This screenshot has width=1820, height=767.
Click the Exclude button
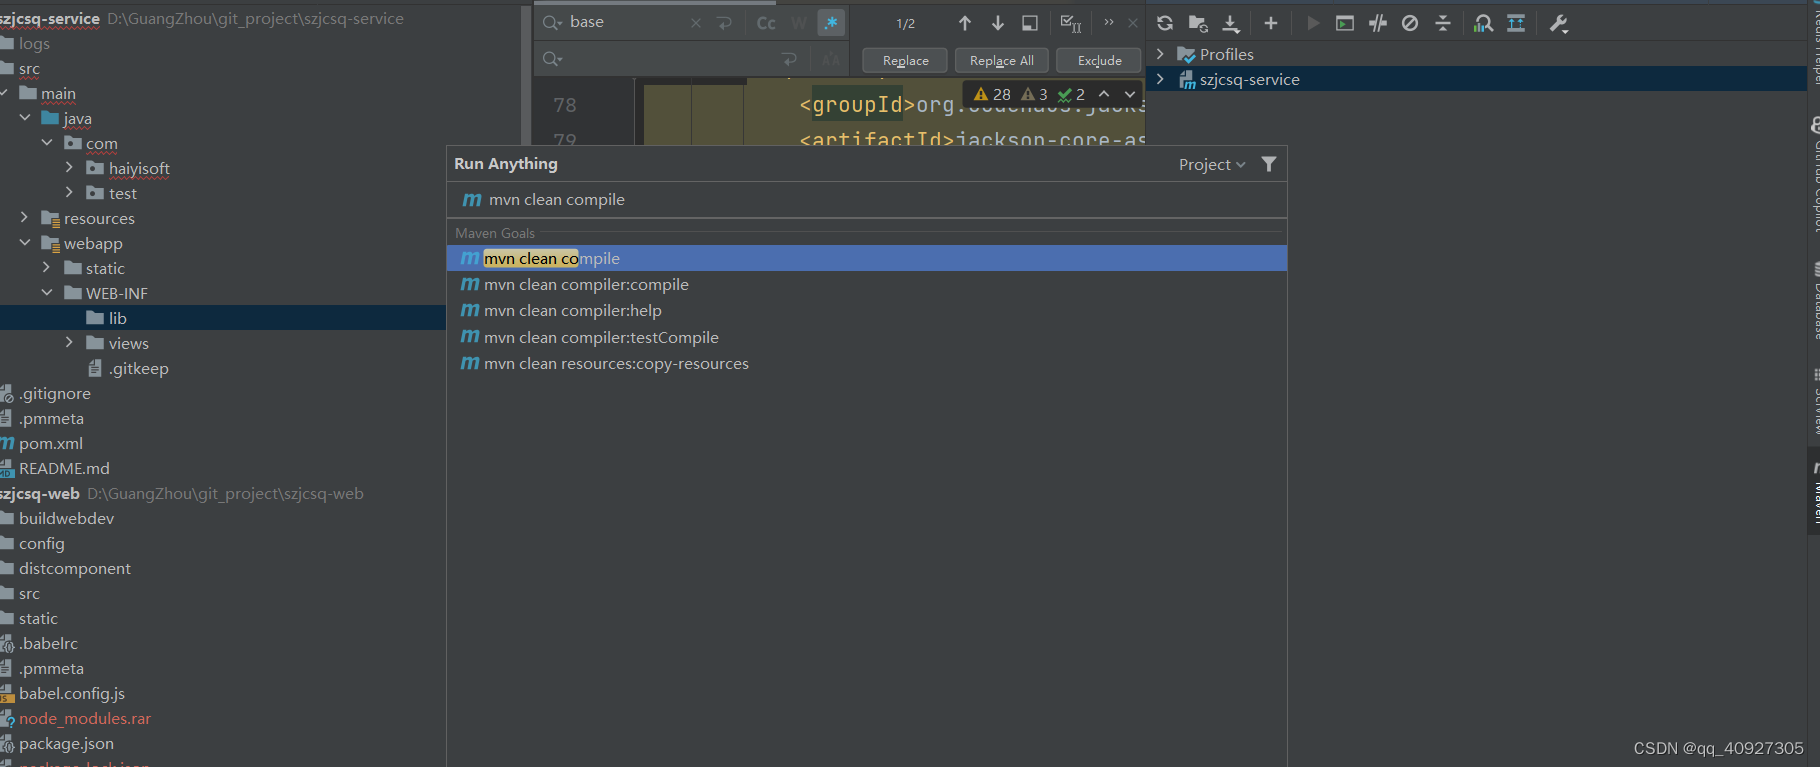tap(1100, 60)
